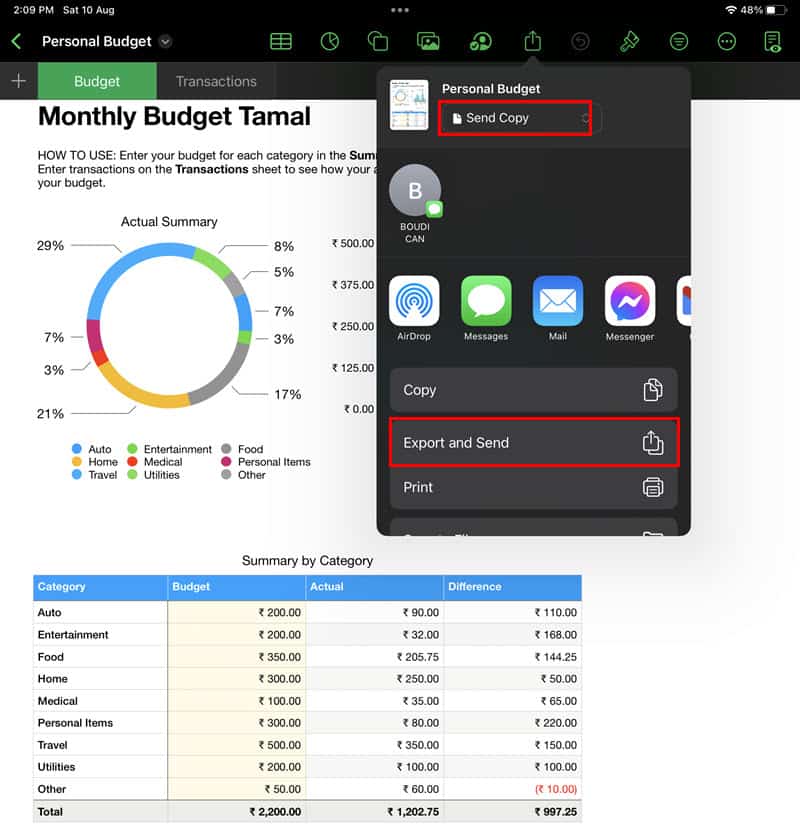800x839 pixels.
Task: Select the Budget sheet tab
Action: click(97, 81)
